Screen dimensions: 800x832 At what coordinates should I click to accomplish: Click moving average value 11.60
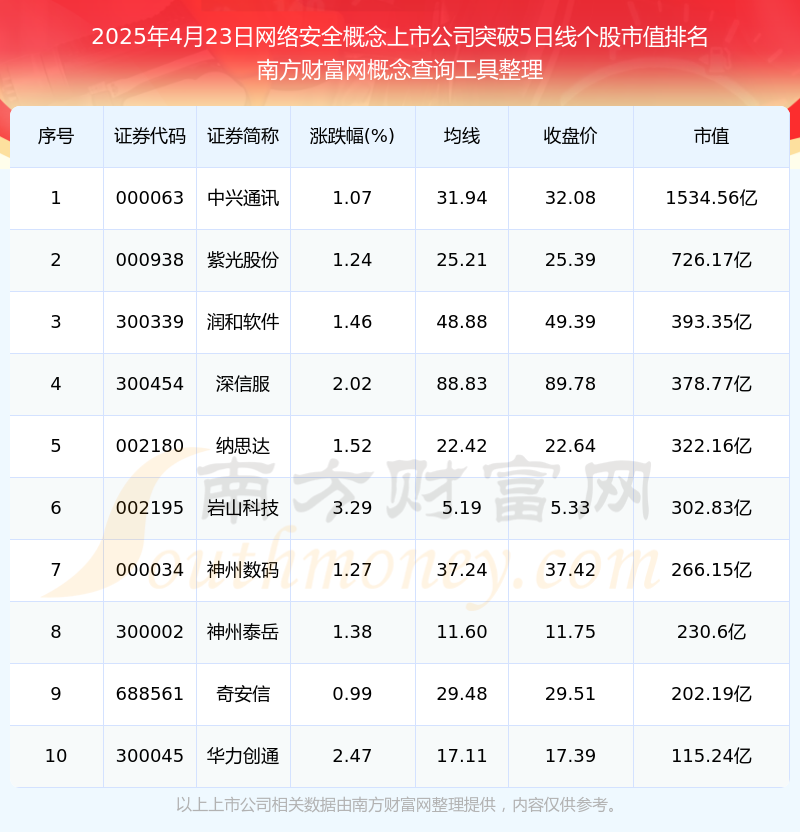(x=462, y=632)
